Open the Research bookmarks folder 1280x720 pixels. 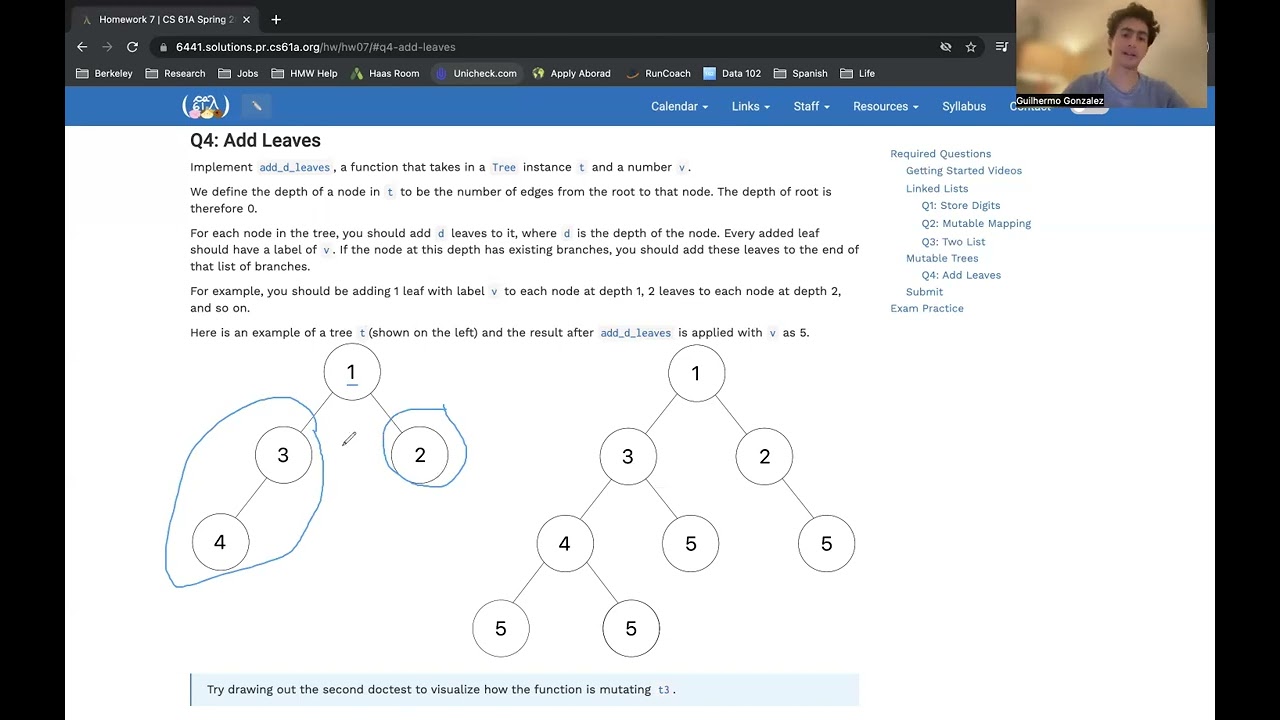click(x=175, y=73)
